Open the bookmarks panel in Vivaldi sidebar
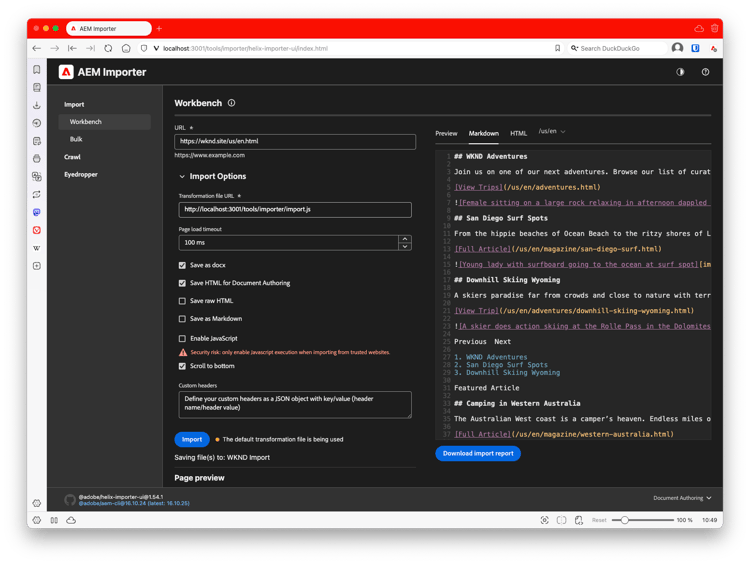Viewport: 750px width, 564px height. 37,69
